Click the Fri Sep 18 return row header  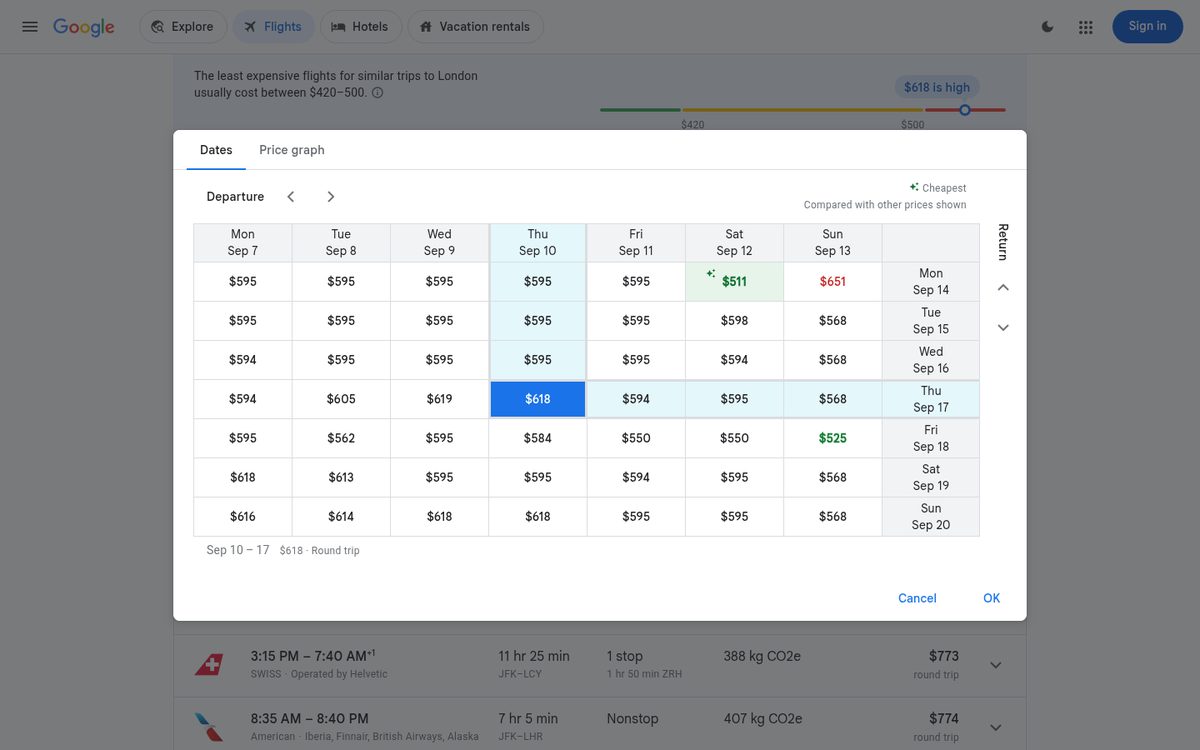point(931,438)
